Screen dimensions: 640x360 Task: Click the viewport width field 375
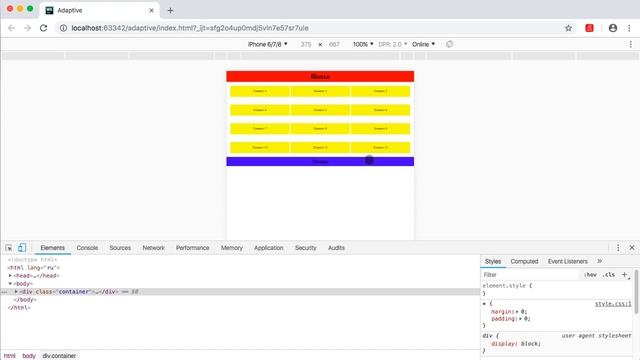point(306,44)
